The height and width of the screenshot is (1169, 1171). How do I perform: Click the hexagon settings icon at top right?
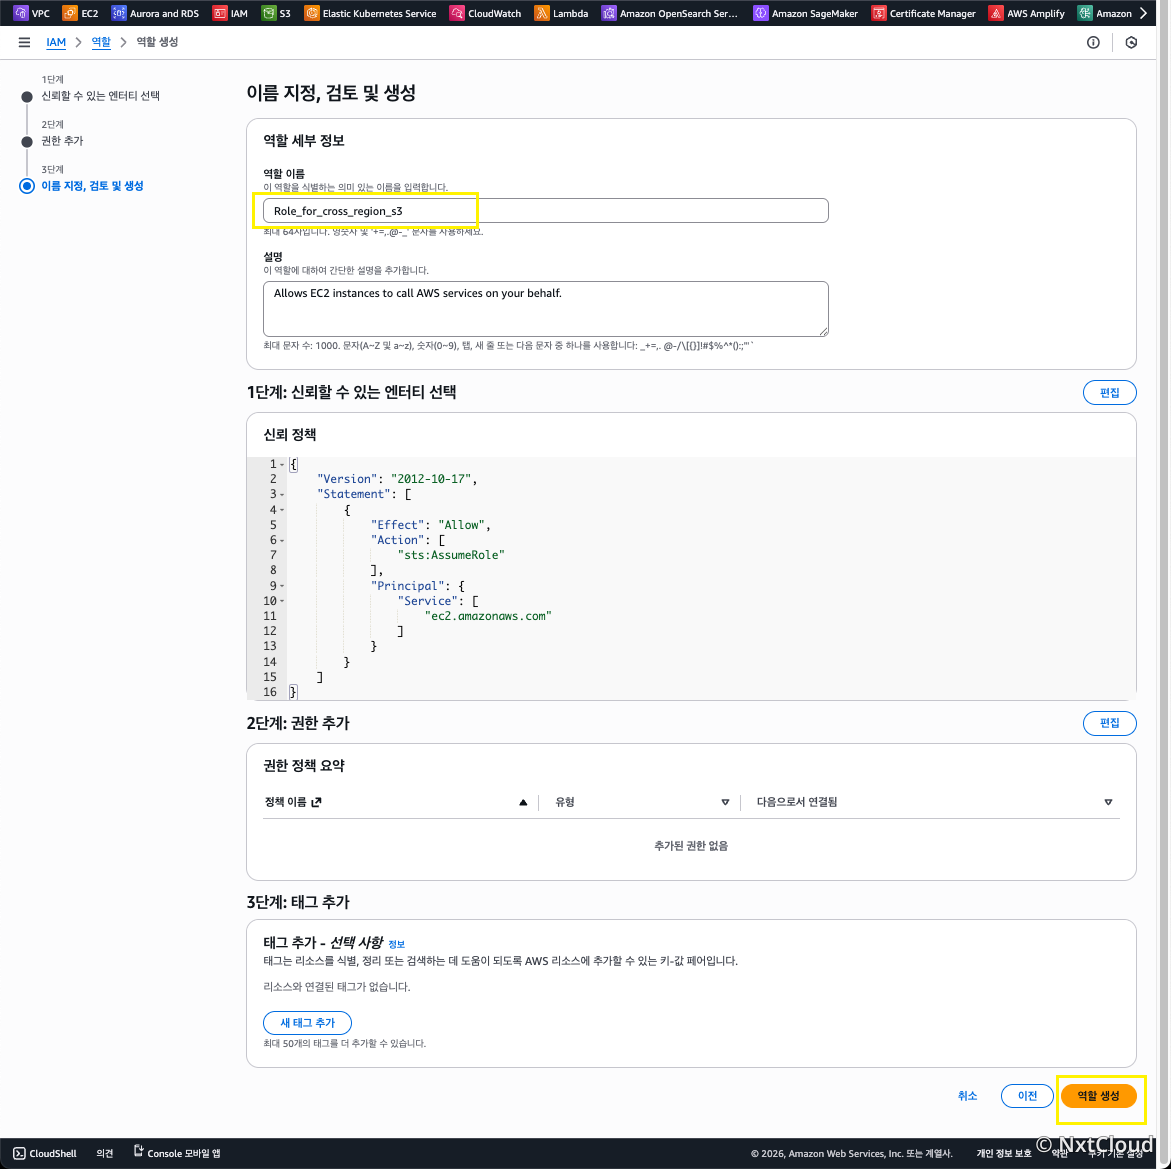1131,43
